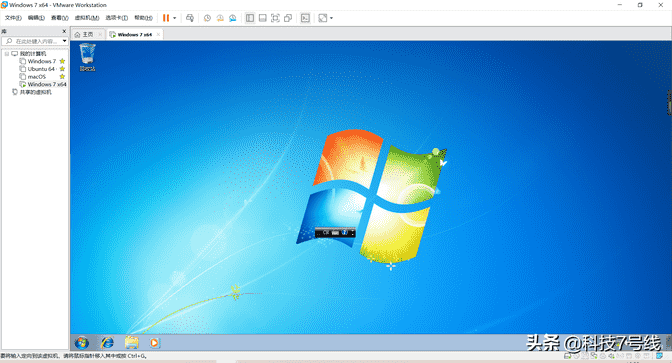Open the power options dropdown arrow beside pause

[174, 18]
